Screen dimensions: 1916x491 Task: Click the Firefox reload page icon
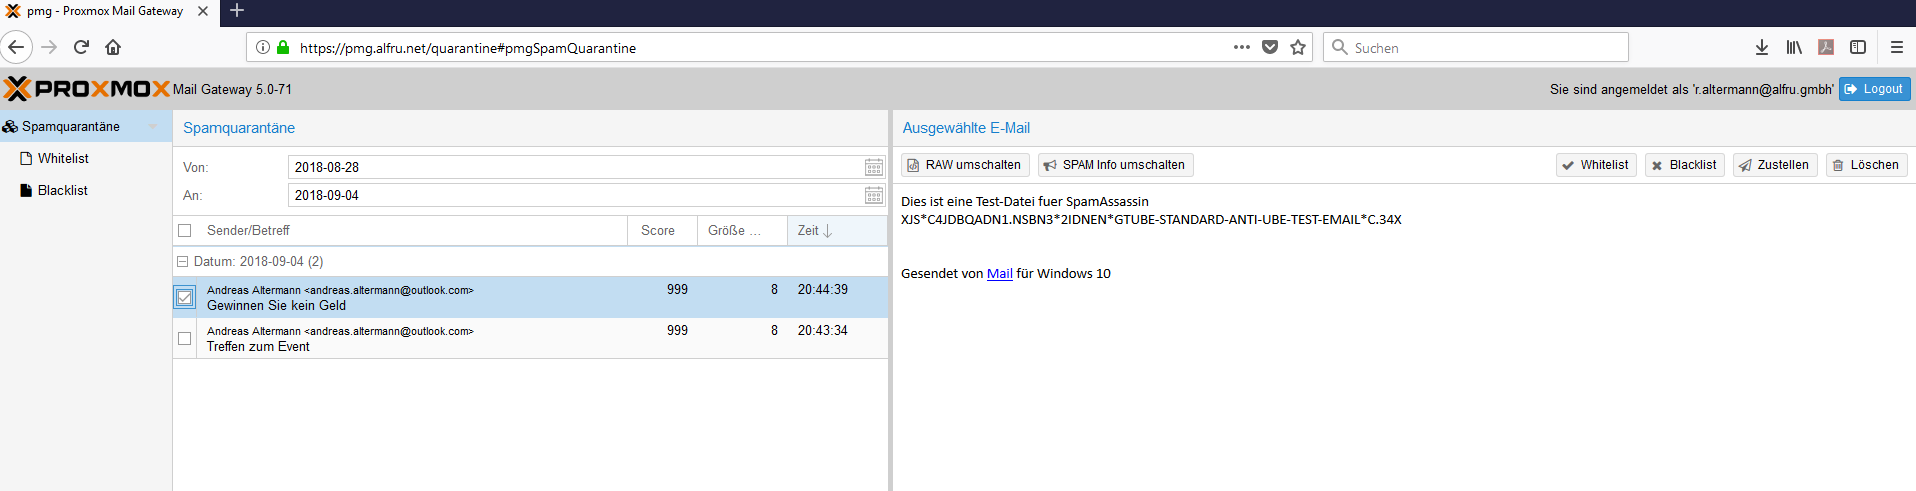pyautogui.click(x=81, y=47)
